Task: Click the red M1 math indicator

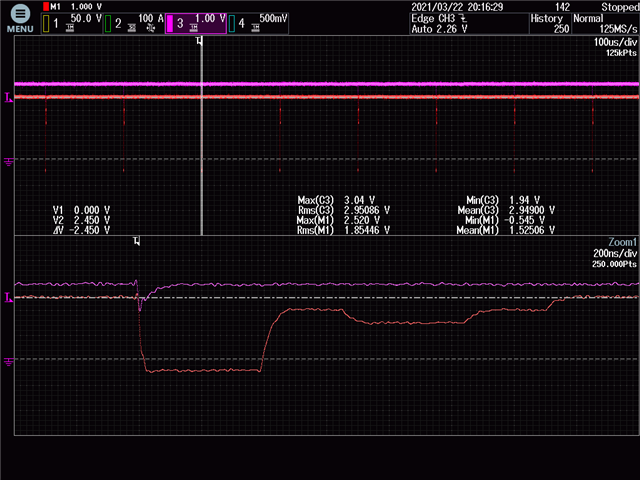Action: point(46,7)
